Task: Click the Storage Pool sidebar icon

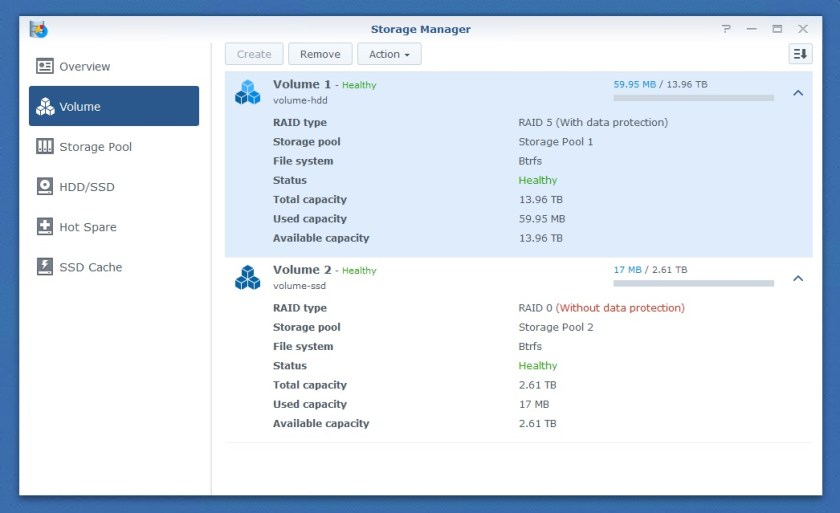Action: [45, 147]
